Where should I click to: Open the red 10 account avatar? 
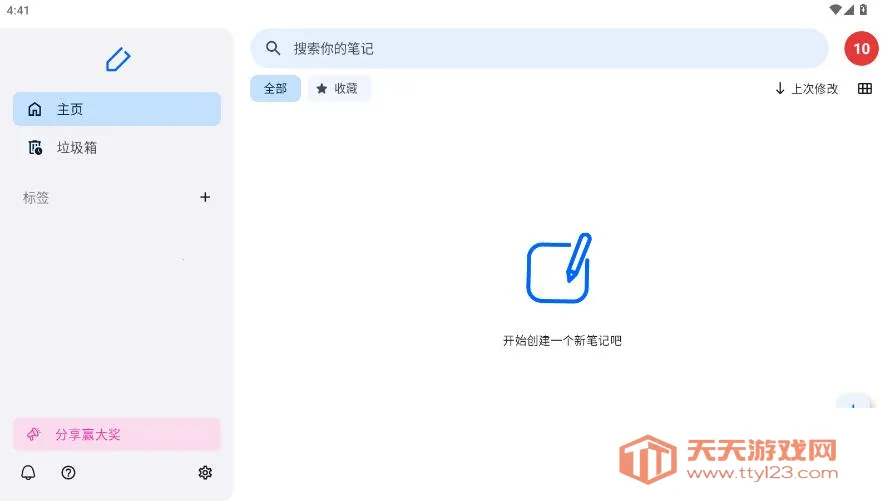click(x=861, y=49)
